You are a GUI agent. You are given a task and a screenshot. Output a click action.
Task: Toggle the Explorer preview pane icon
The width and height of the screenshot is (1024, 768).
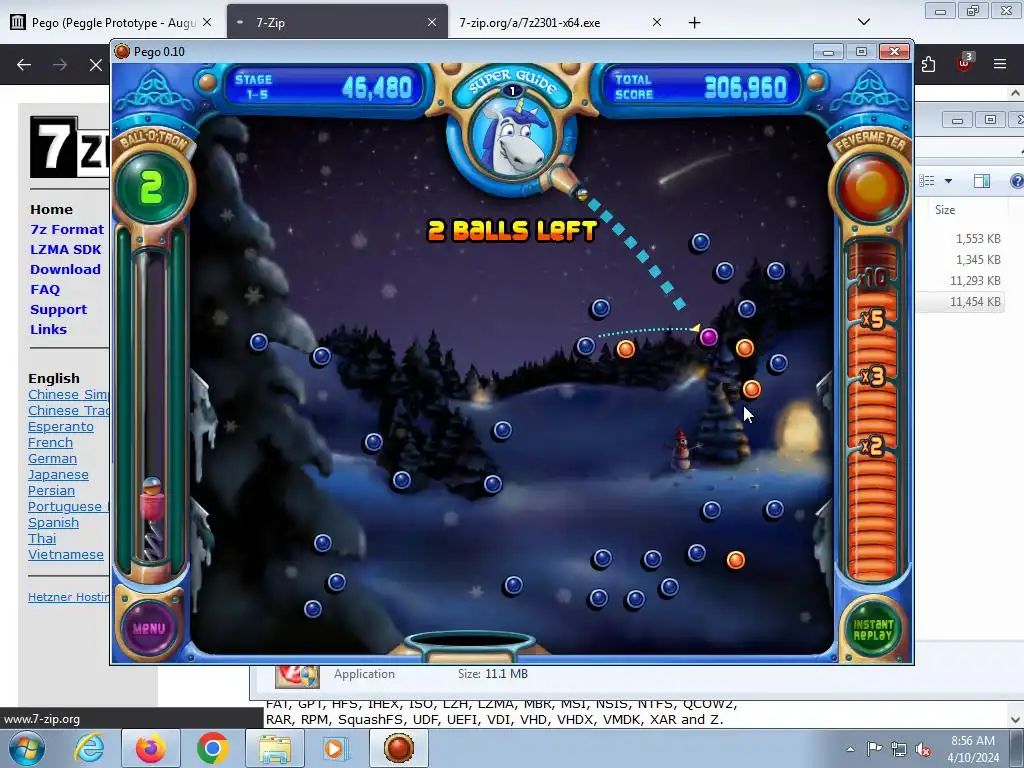pos(982,181)
